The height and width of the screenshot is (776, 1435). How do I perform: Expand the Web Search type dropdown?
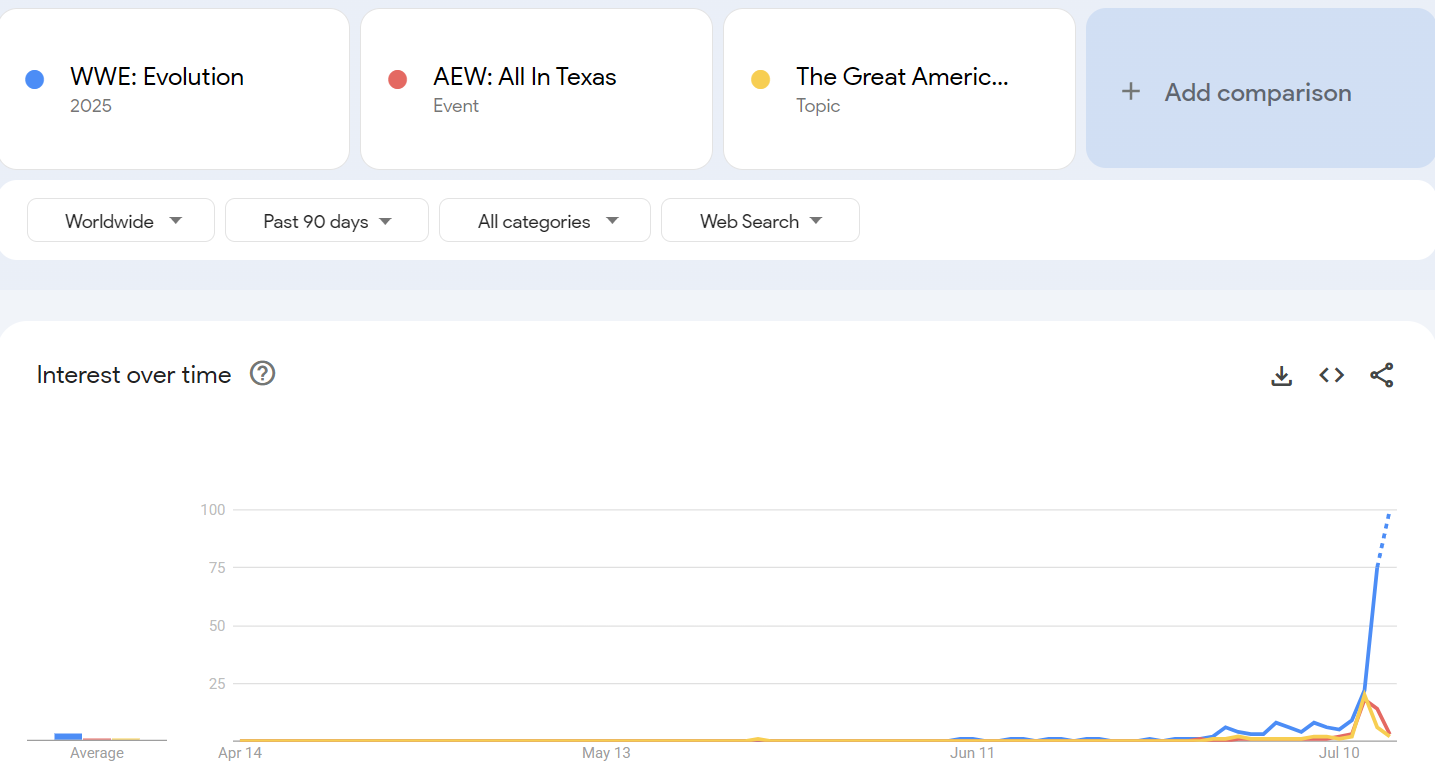760,221
